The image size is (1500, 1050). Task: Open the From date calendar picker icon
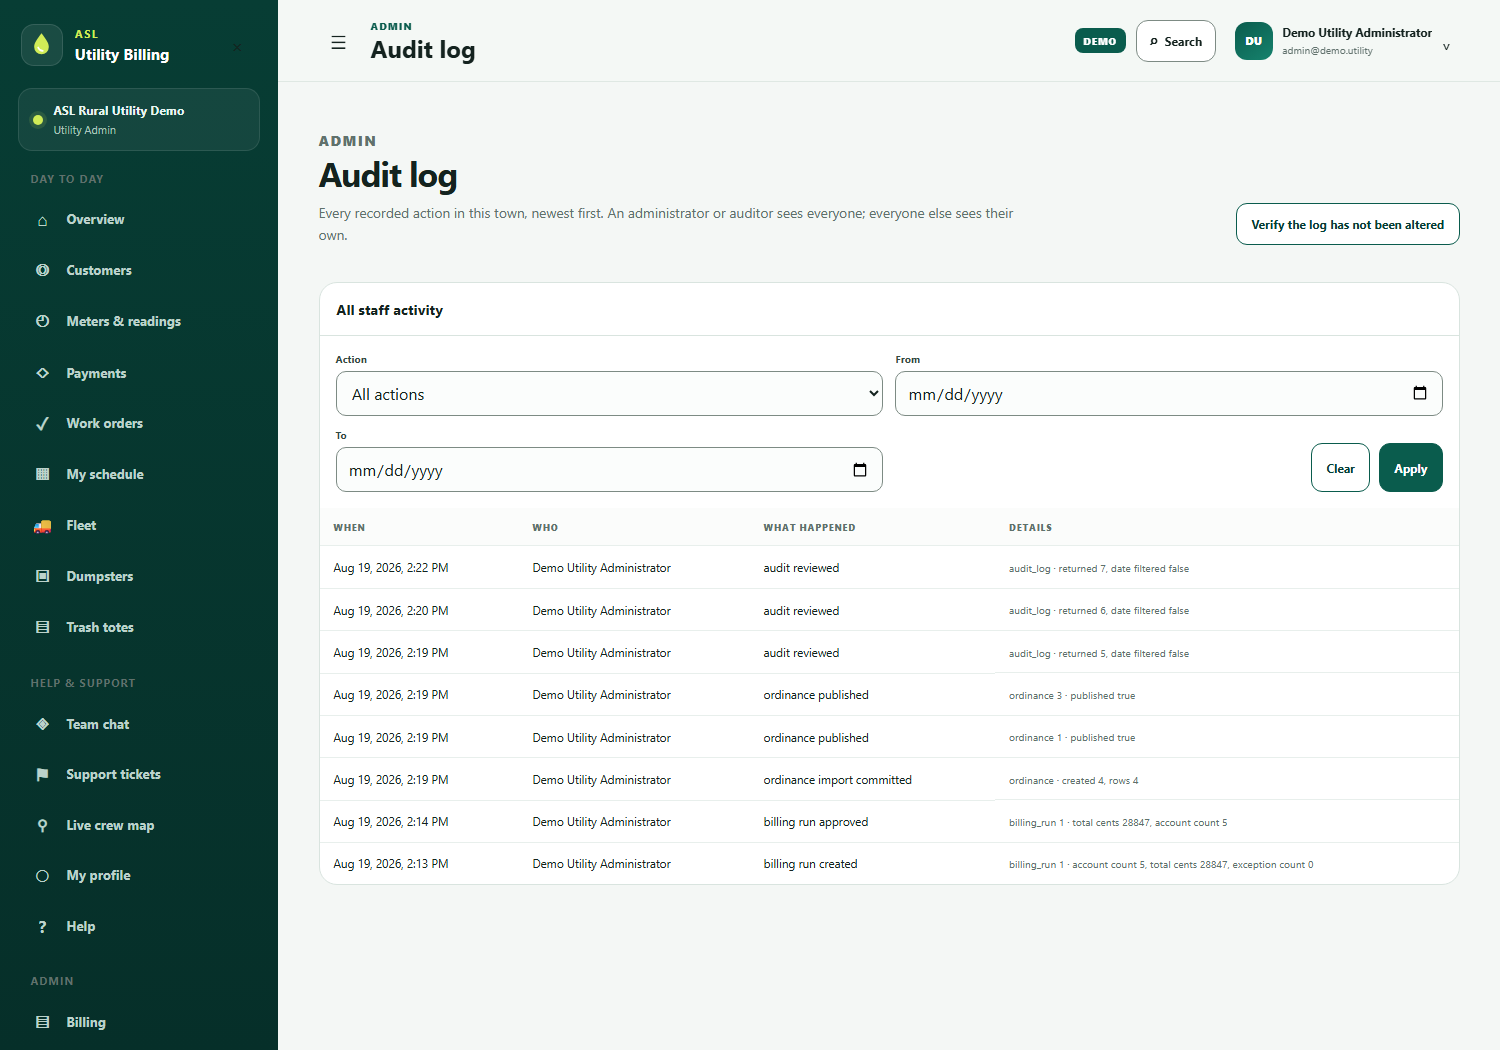point(1419,393)
